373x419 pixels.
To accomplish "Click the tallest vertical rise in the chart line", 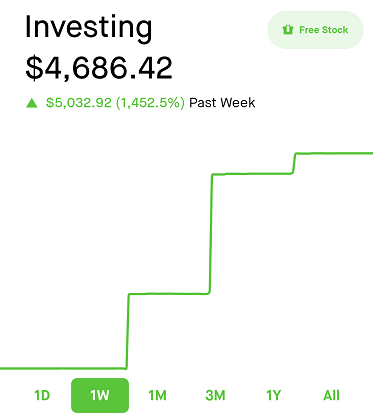I will tap(211, 234).
